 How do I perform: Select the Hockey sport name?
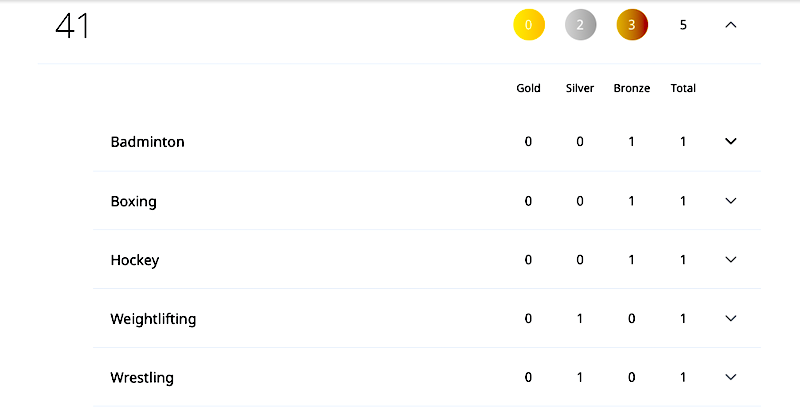[x=134, y=260]
